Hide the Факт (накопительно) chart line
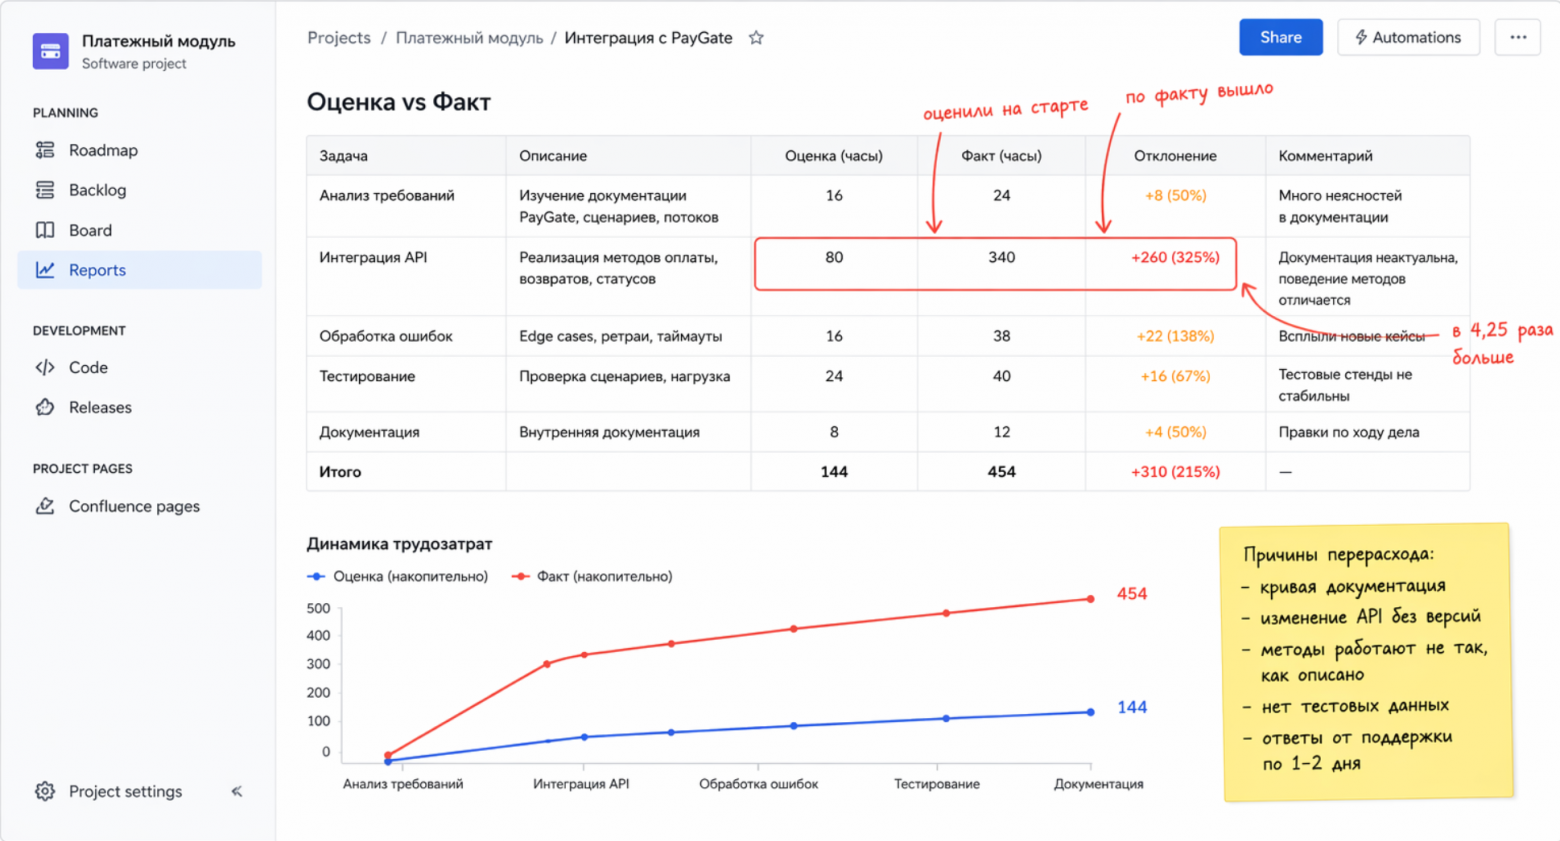The image size is (1560, 841). point(600,576)
